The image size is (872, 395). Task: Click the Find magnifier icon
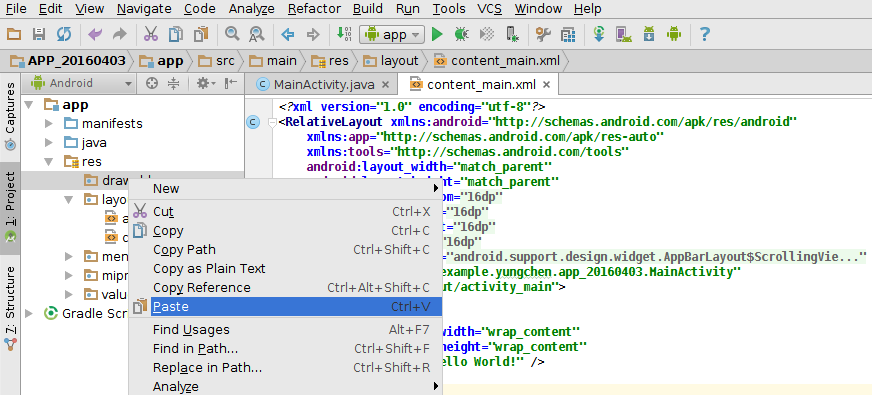click(231, 34)
